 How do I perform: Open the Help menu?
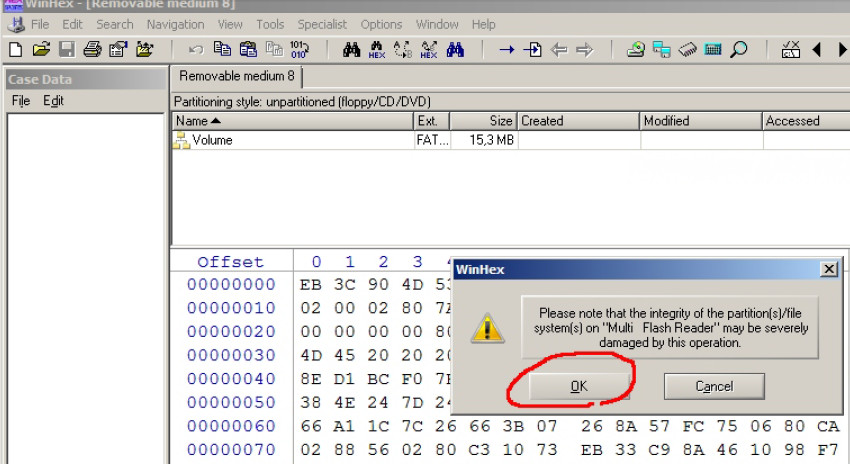click(483, 24)
